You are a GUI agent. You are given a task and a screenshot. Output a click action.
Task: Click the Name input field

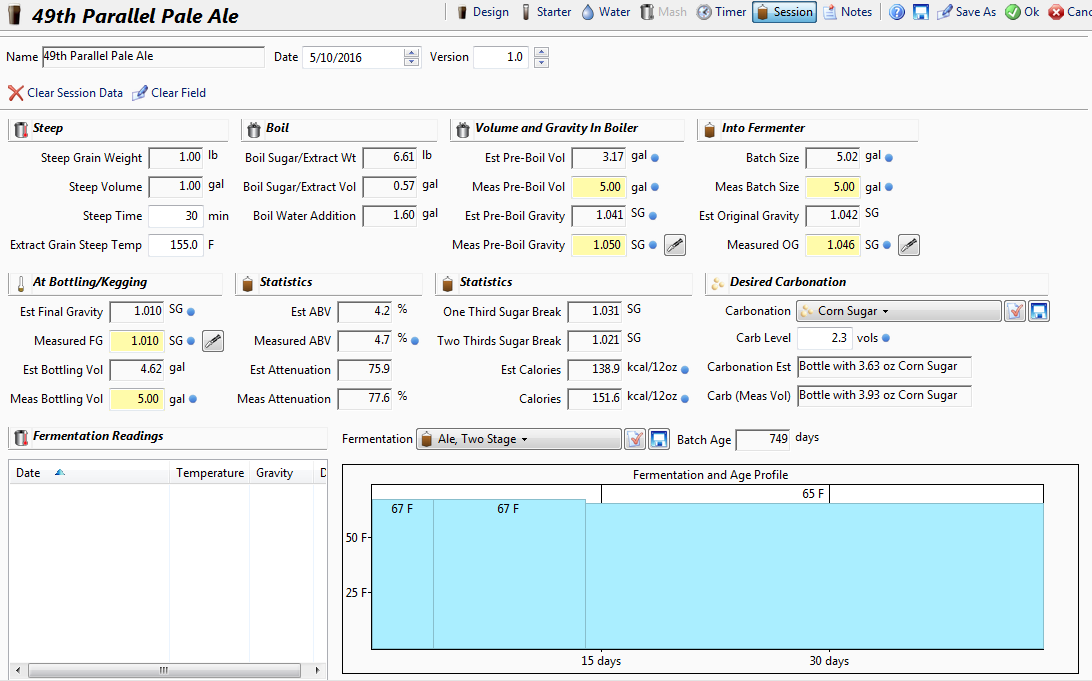click(153, 56)
